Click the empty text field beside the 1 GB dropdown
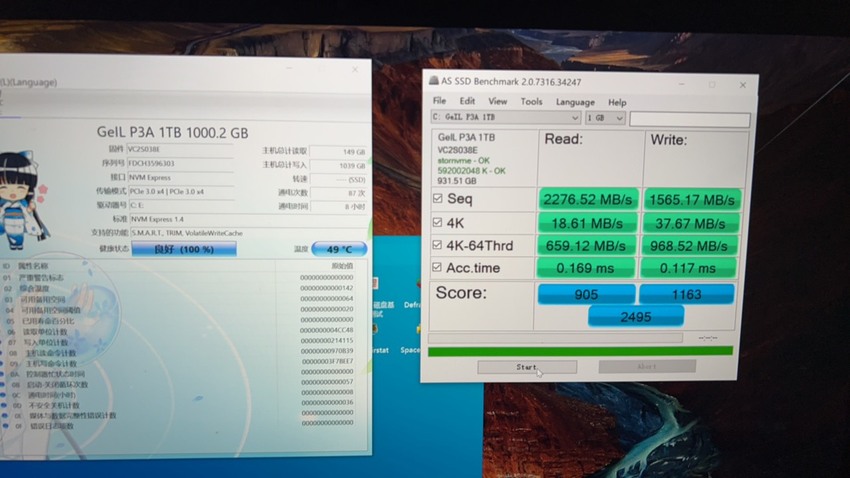This screenshot has height=478, width=850. pos(690,119)
